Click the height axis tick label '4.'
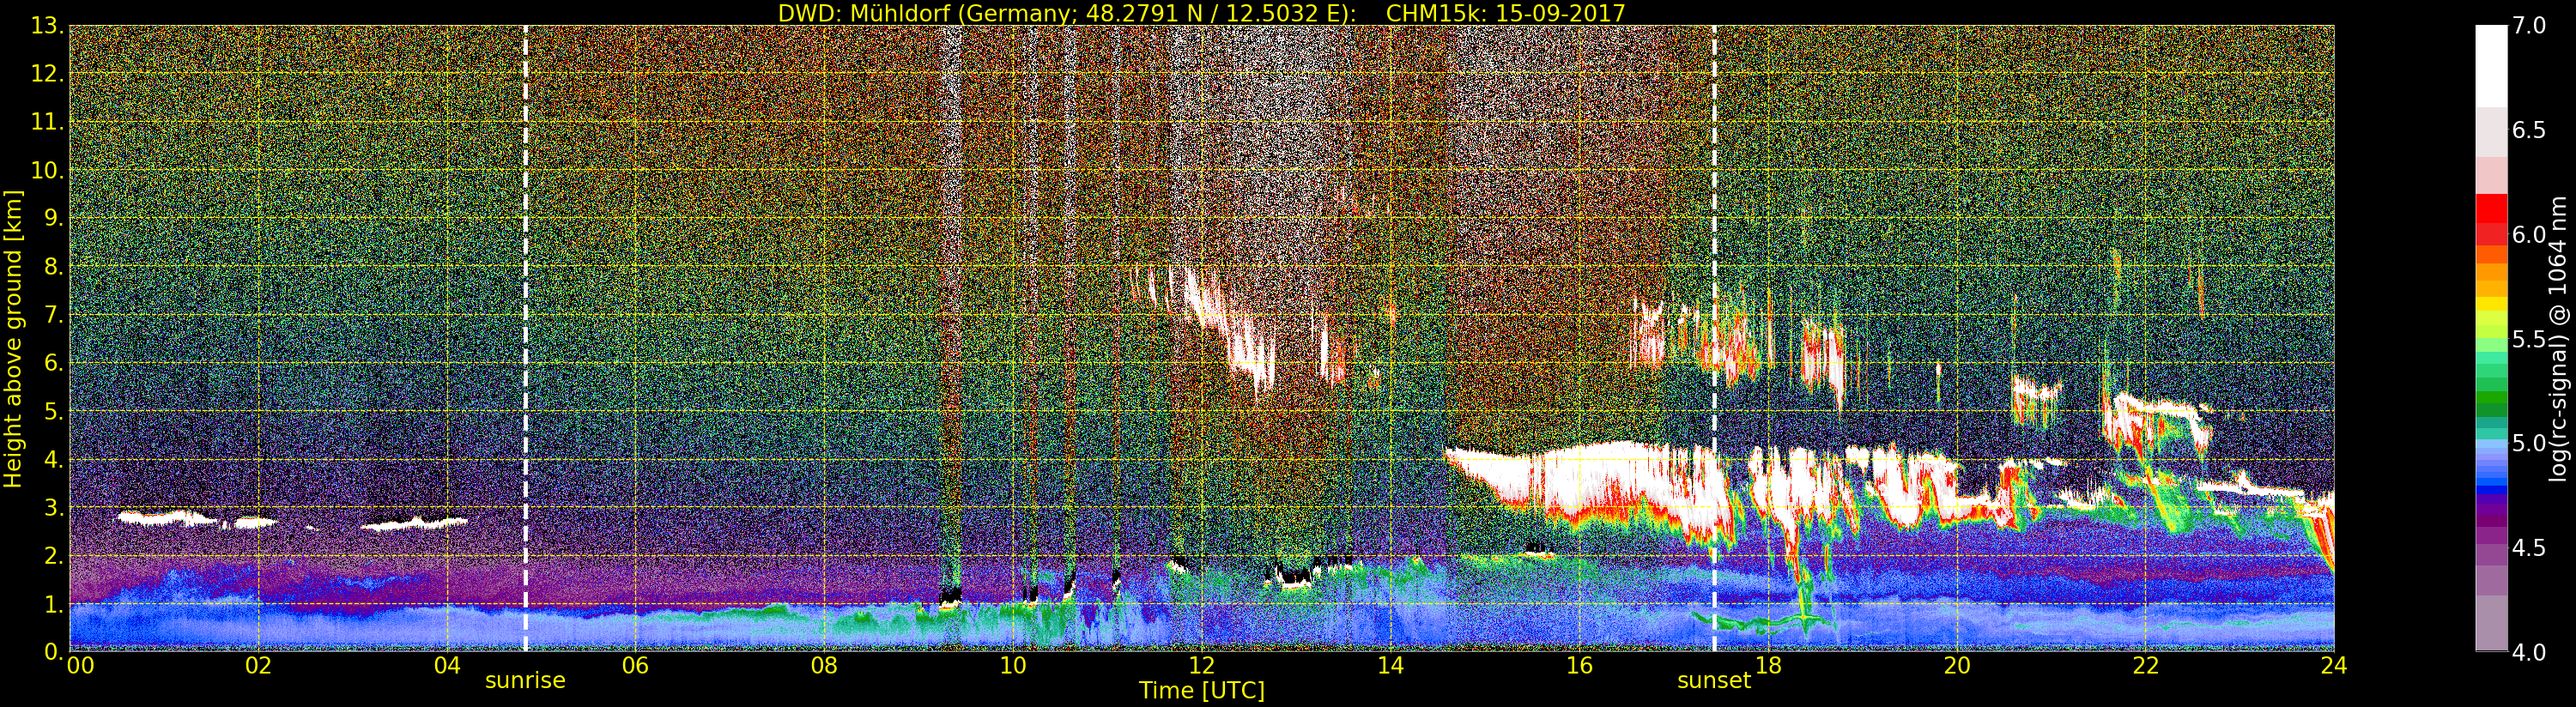The image size is (2576, 707). click(x=54, y=459)
